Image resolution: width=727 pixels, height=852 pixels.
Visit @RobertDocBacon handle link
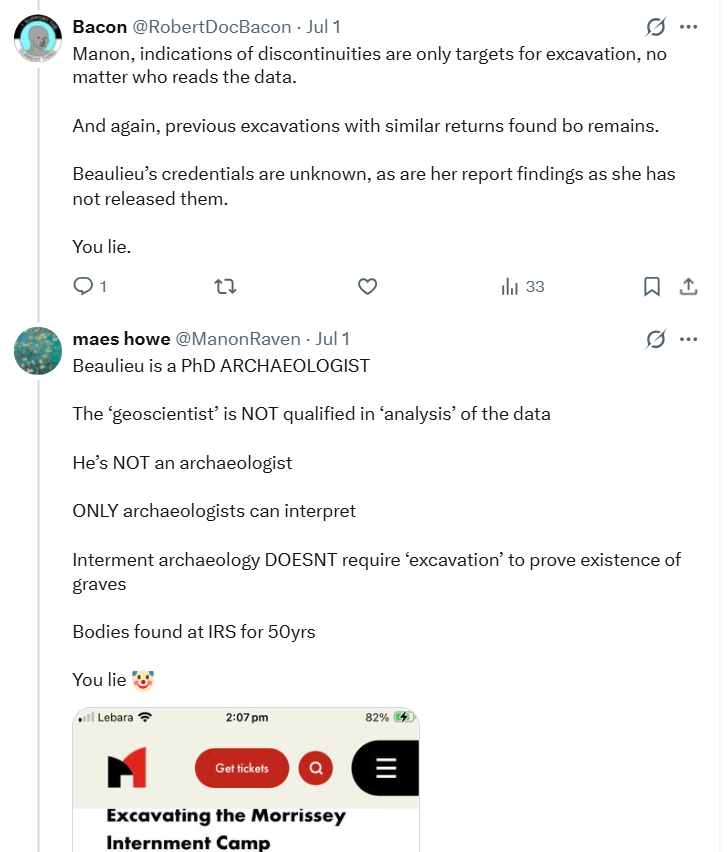[212, 27]
